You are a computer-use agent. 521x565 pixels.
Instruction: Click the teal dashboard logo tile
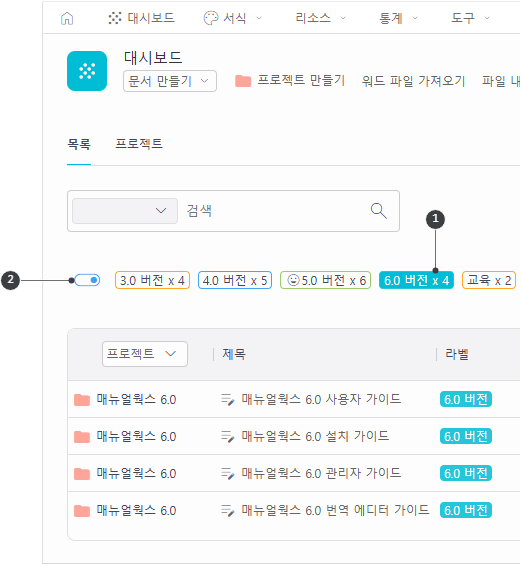coord(87,71)
